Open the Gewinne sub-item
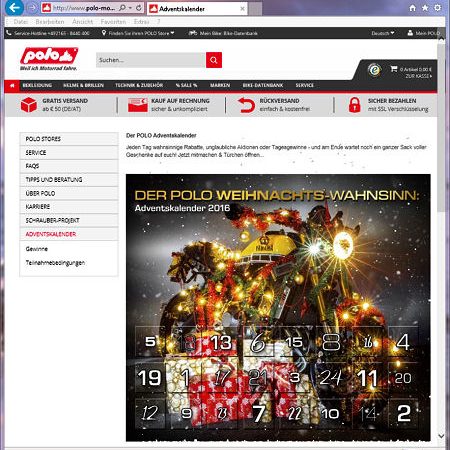The width and height of the screenshot is (450, 450). pos(37,249)
